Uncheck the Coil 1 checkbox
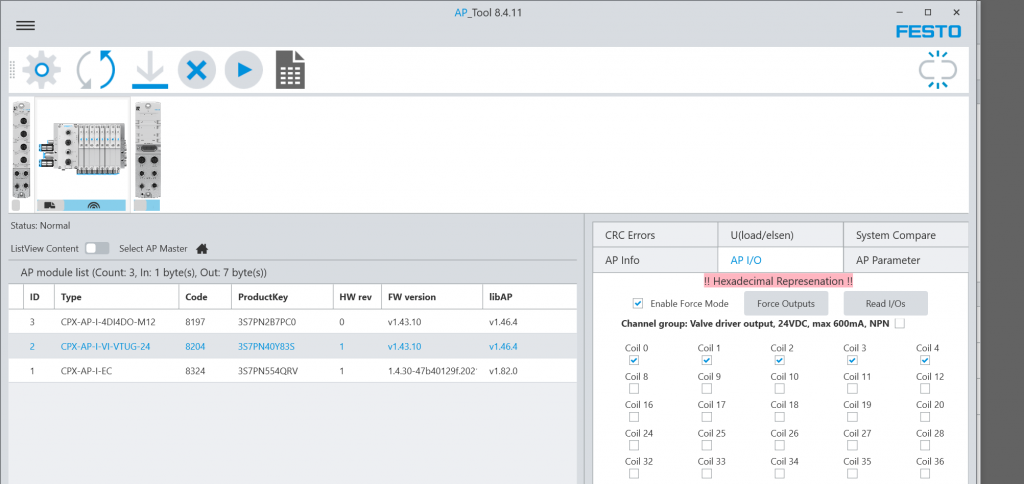Image resolution: width=1024 pixels, height=484 pixels. coord(707,360)
